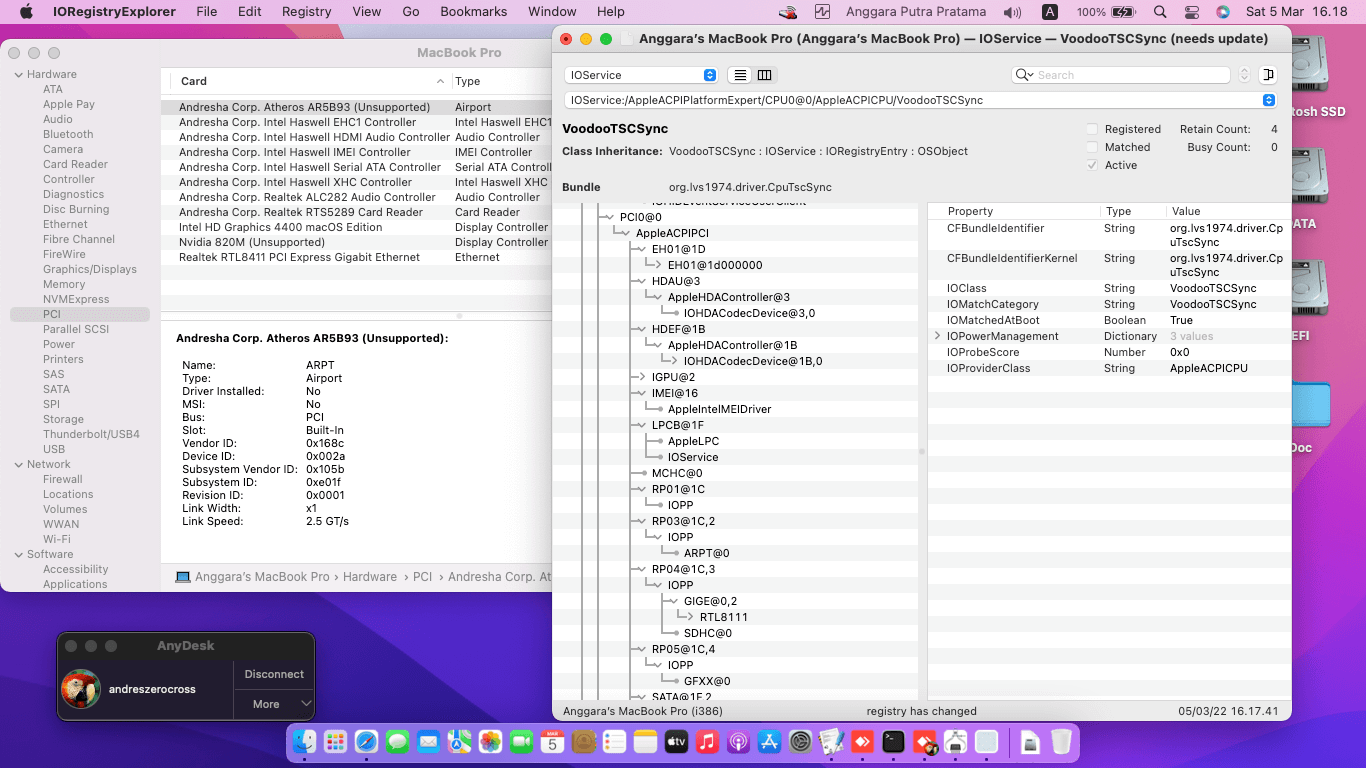Switch IORegistryExplorer to list view
The height and width of the screenshot is (768, 1366).
click(x=741, y=75)
